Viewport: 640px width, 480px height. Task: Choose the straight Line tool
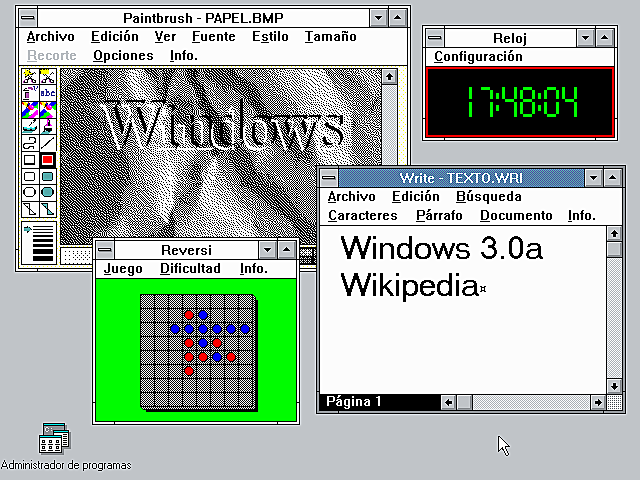coord(48,143)
